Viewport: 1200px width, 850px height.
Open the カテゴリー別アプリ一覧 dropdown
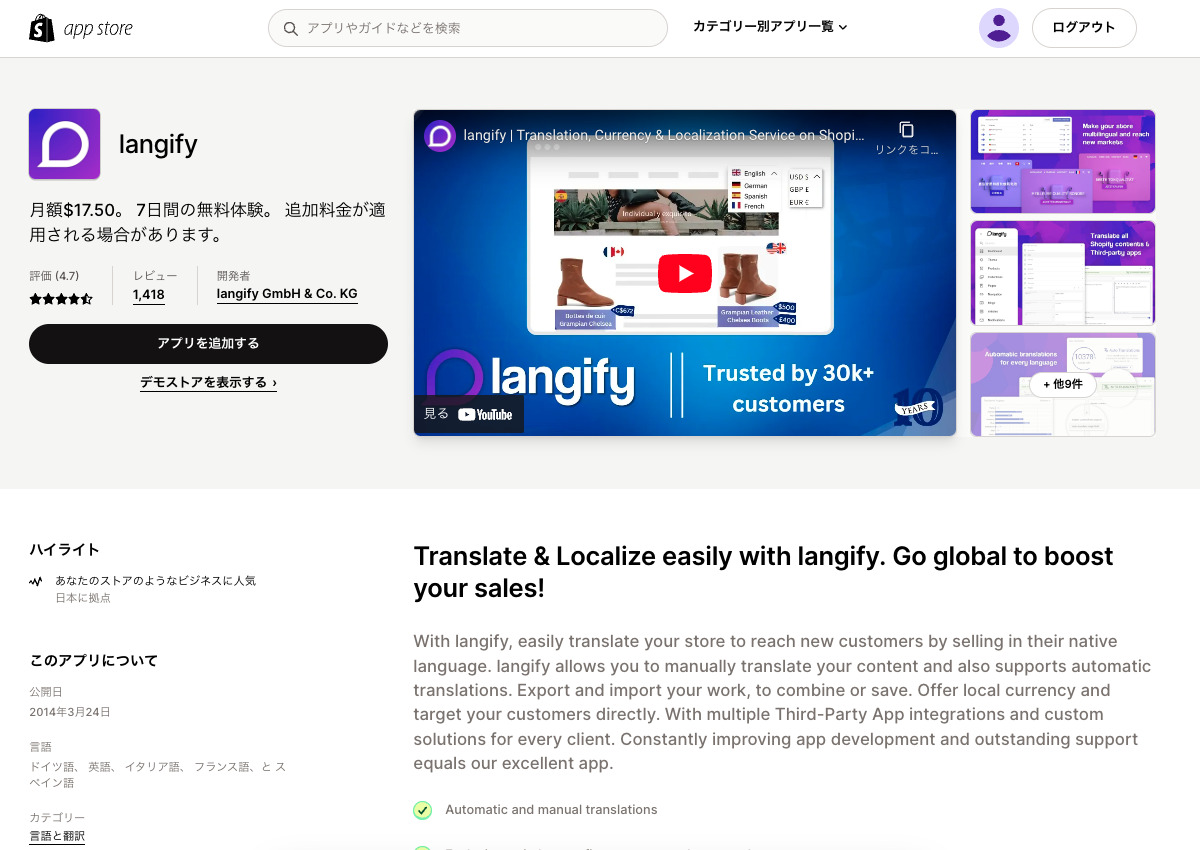(x=768, y=28)
